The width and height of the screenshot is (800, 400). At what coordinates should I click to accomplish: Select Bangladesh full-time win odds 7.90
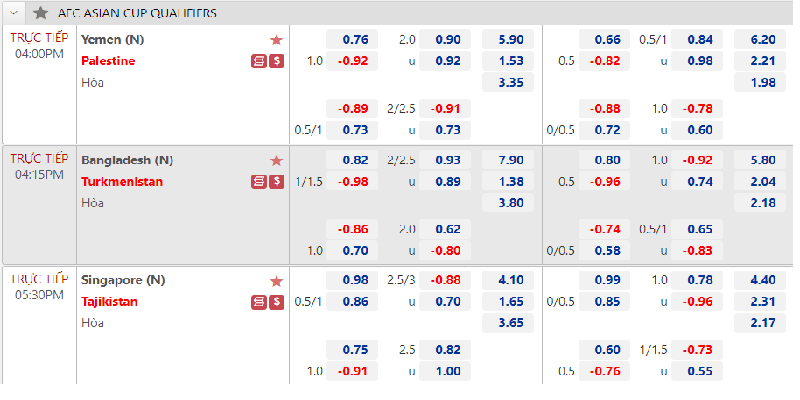coord(508,160)
